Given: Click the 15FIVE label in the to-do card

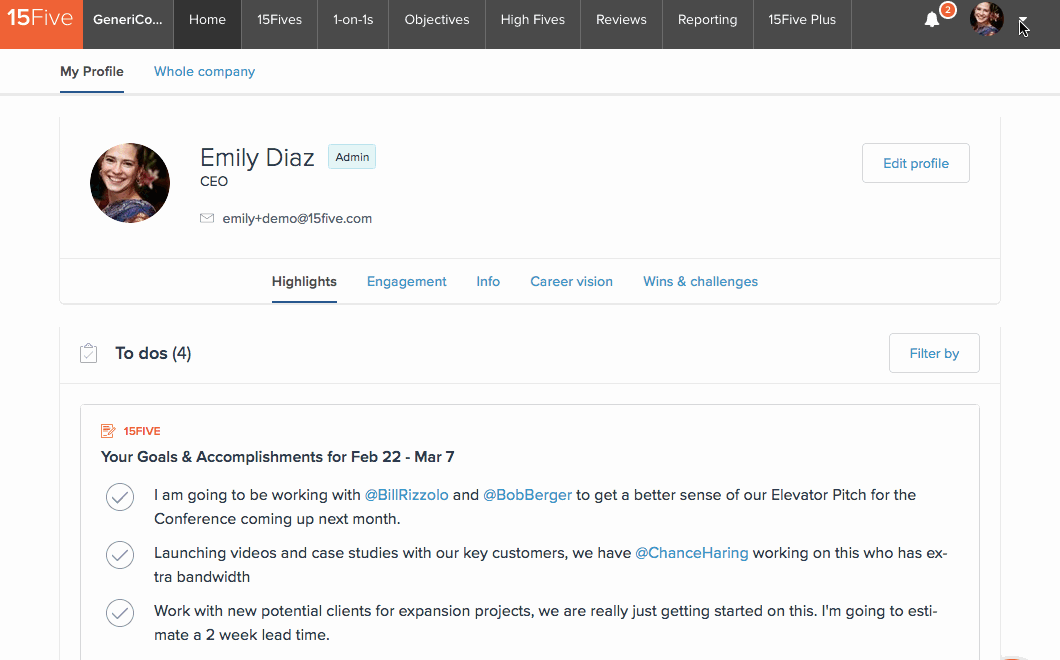Looking at the screenshot, I should [141, 431].
